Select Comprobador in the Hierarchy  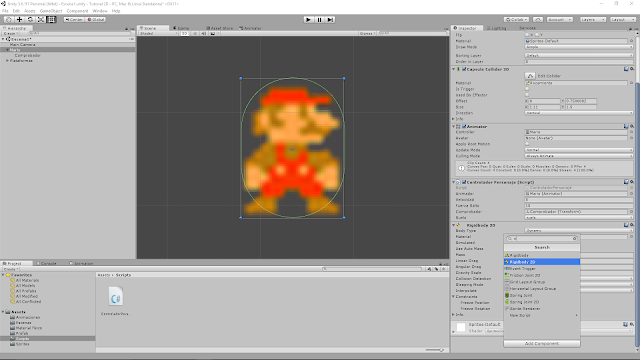(x=27, y=55)
